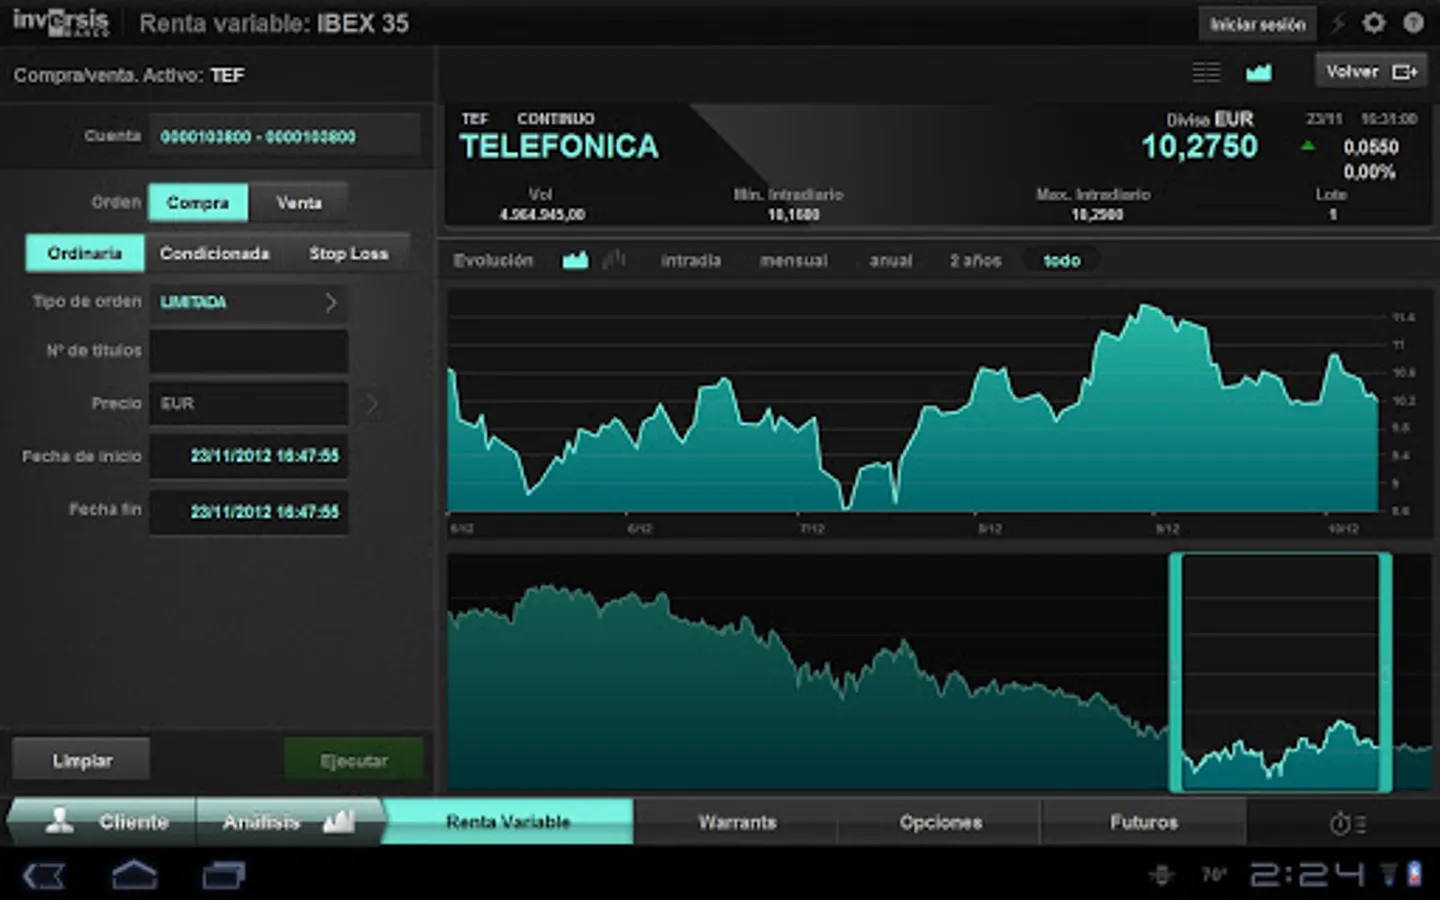This screenshot has height=900, width=1440.
Task: Click the Nº de títulos input field
Action: tap(249, 351)
